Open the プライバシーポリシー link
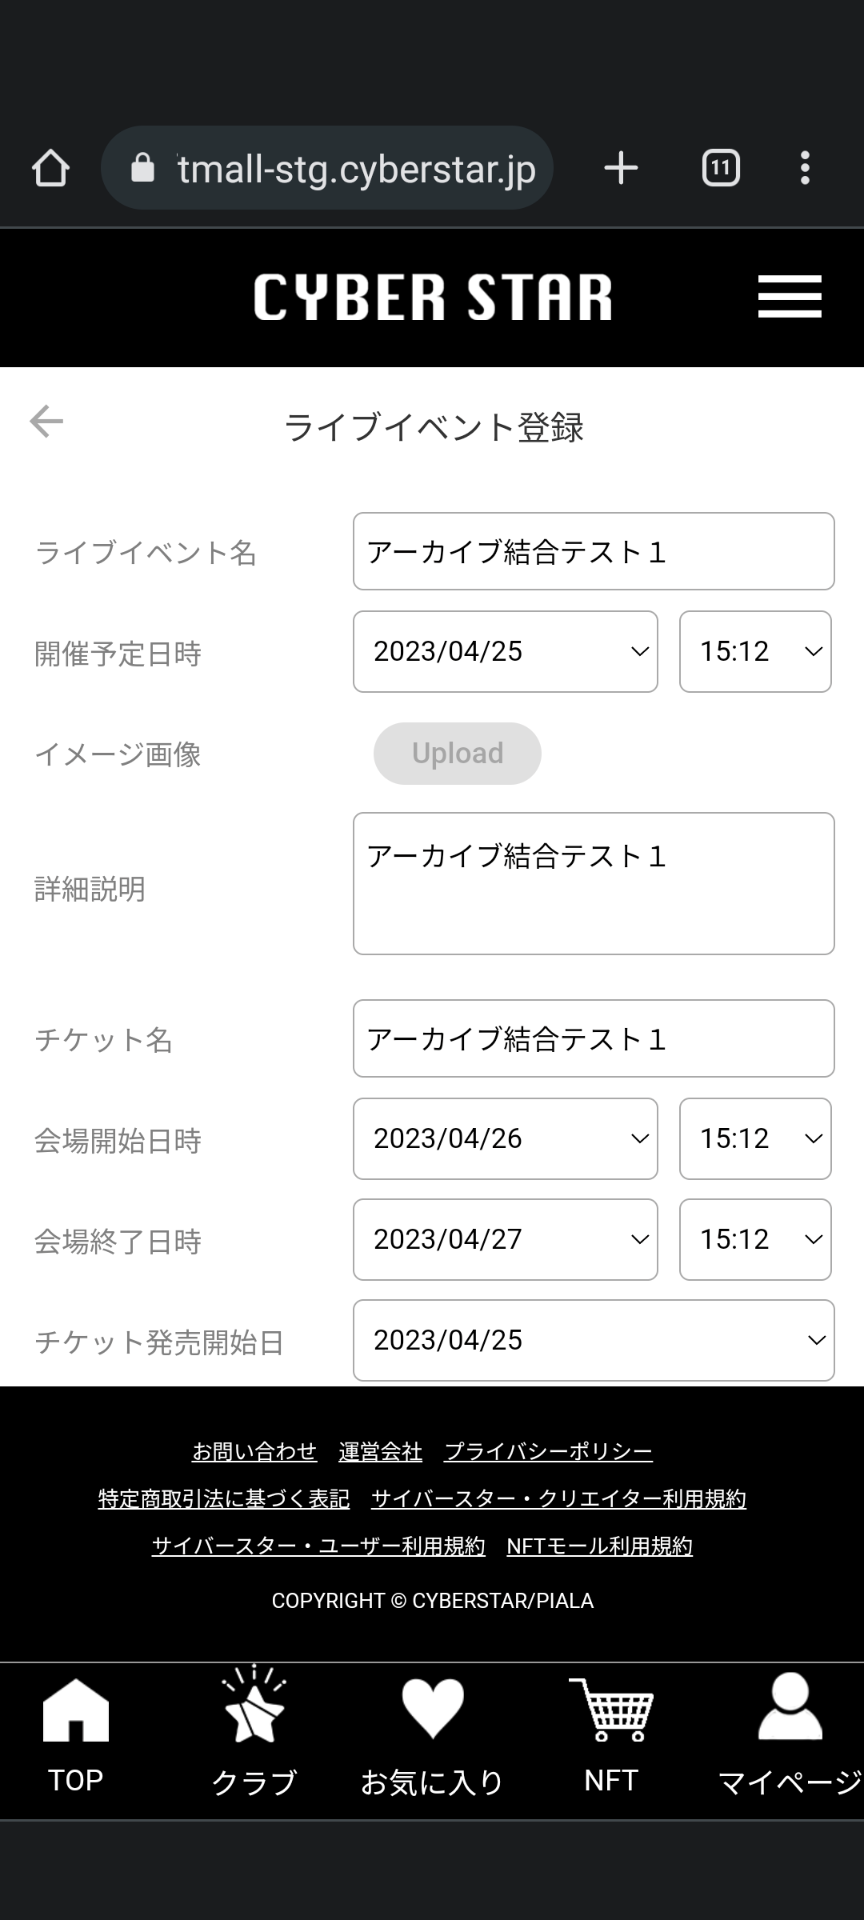Screen dimensions: 864x1920 coord(548,1451)
